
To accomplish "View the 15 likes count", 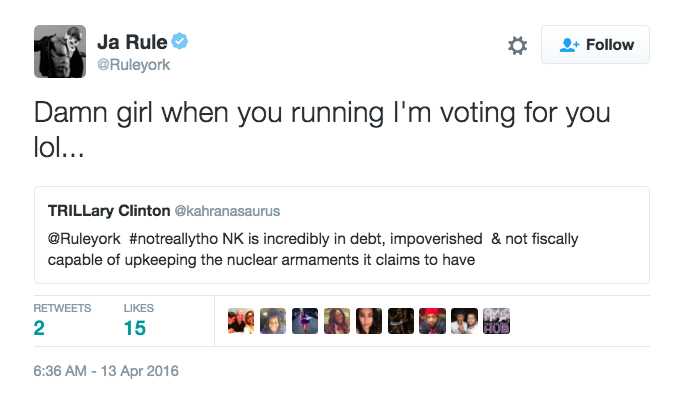I will coord(134,328).
